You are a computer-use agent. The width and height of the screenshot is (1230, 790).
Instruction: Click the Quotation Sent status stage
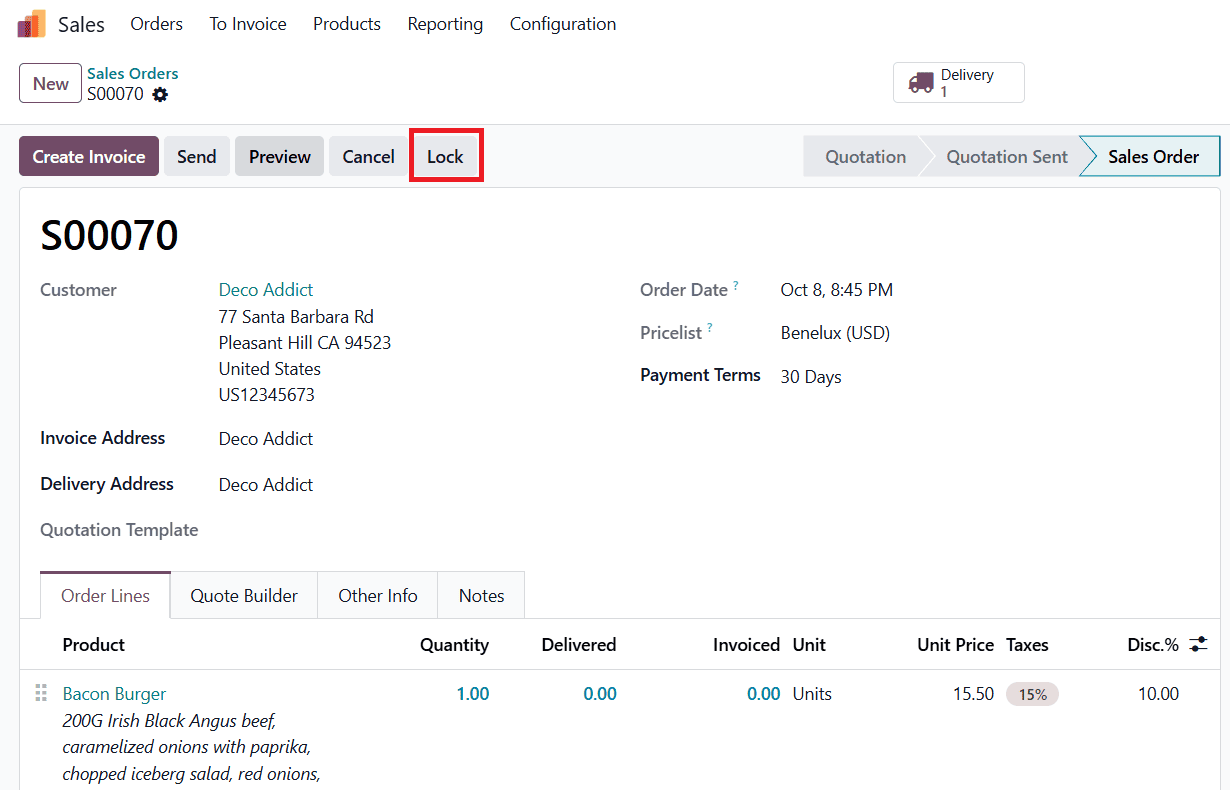click(x=1006, y=157)
